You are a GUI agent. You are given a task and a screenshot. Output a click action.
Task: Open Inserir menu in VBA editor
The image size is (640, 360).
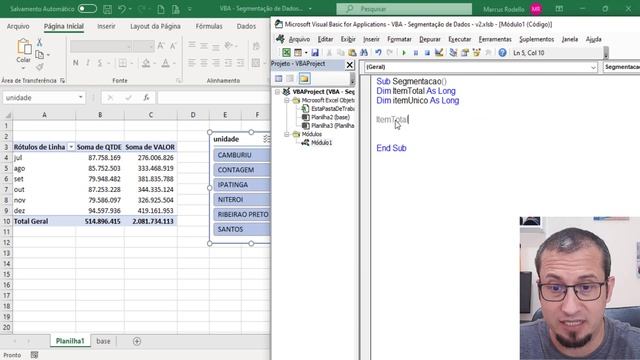point(371,39)
